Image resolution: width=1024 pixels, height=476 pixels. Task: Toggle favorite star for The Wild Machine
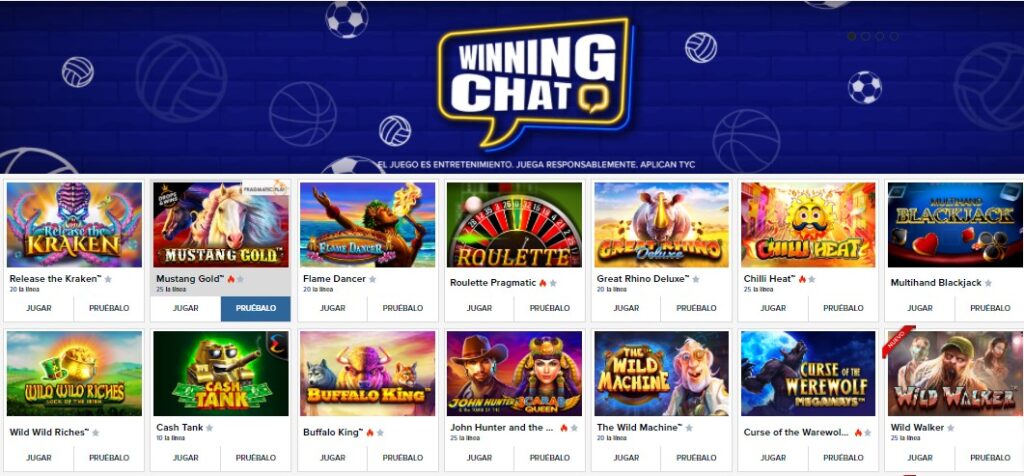click(689, 428)
